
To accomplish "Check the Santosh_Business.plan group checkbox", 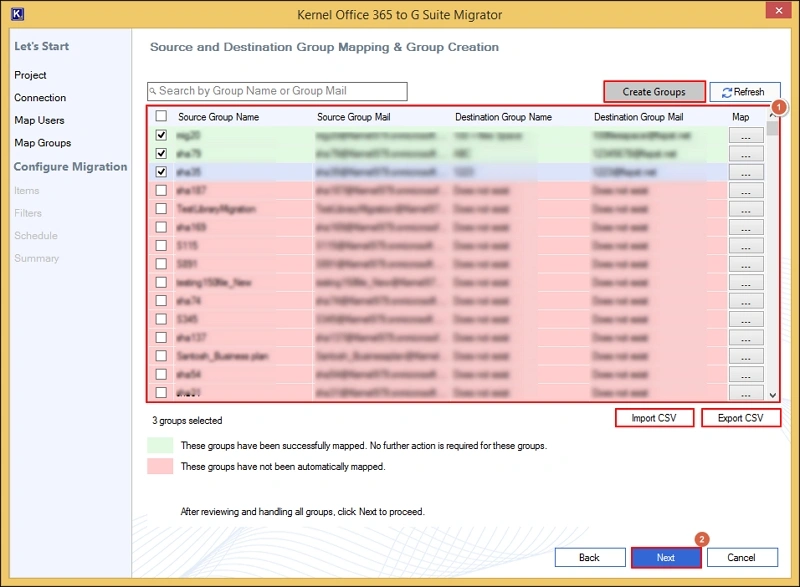I will pyautogui.click(x=161, y=356).
